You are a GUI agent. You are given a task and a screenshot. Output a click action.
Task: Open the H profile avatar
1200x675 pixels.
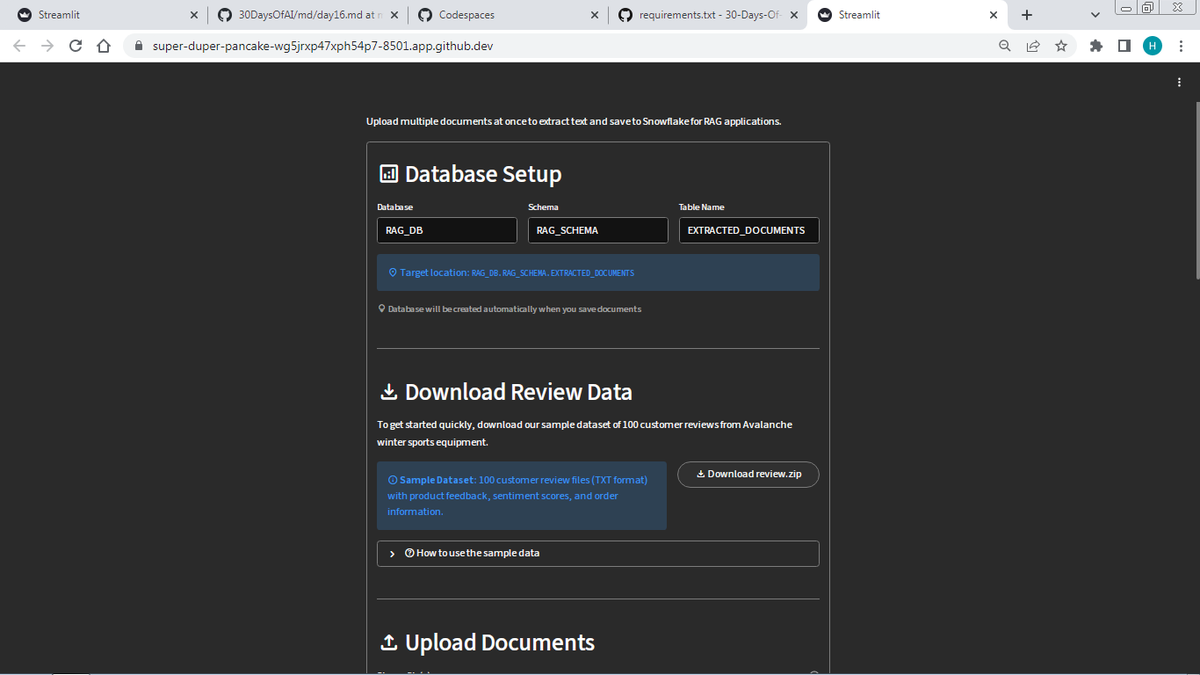click(1152, 46)
